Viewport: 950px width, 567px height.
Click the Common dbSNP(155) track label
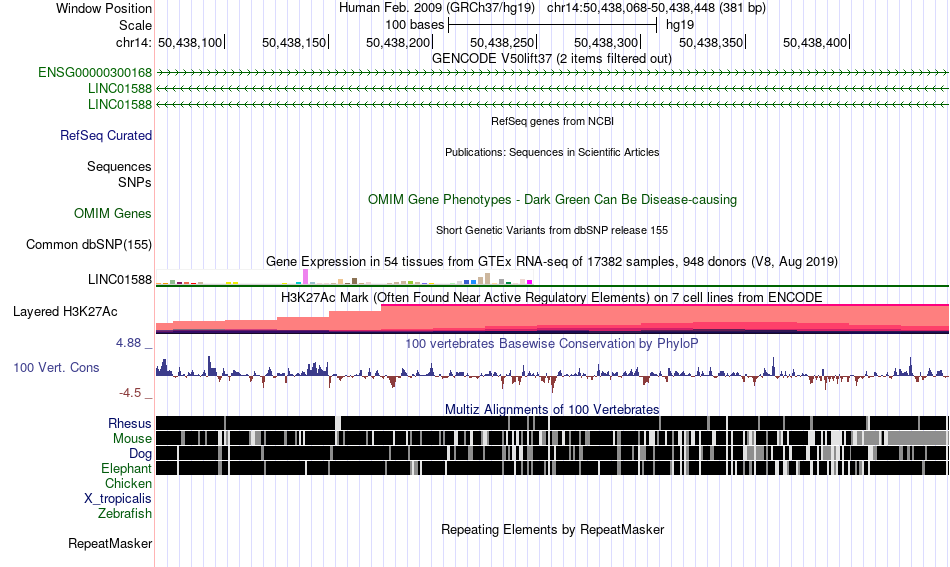tap(89, 244)
